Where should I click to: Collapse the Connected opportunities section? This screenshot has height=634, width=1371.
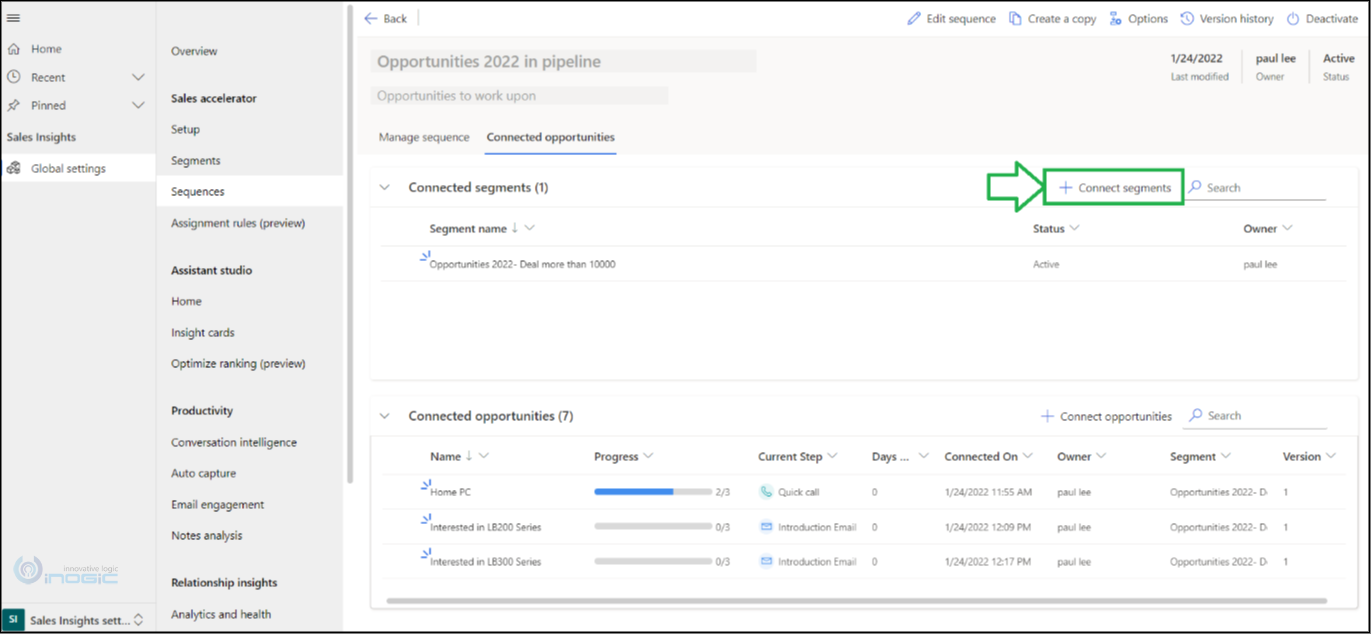385,416
